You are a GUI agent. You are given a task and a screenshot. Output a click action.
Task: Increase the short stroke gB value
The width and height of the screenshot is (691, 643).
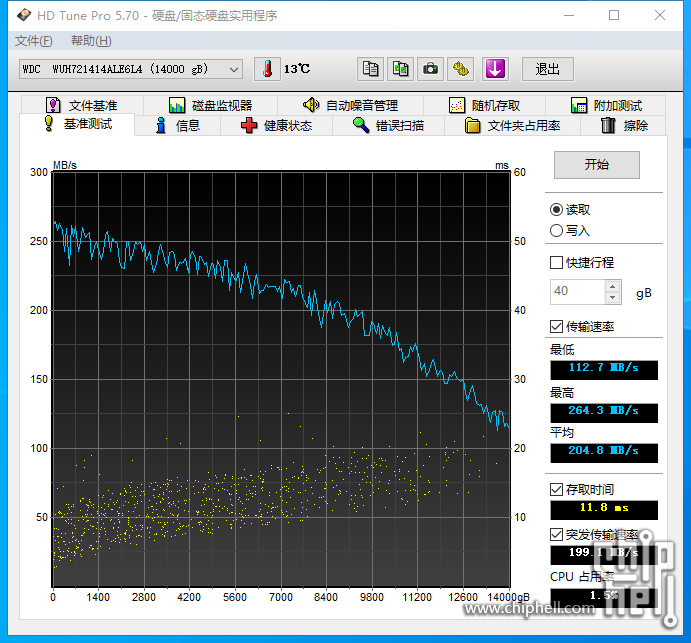tap(613, 286)
